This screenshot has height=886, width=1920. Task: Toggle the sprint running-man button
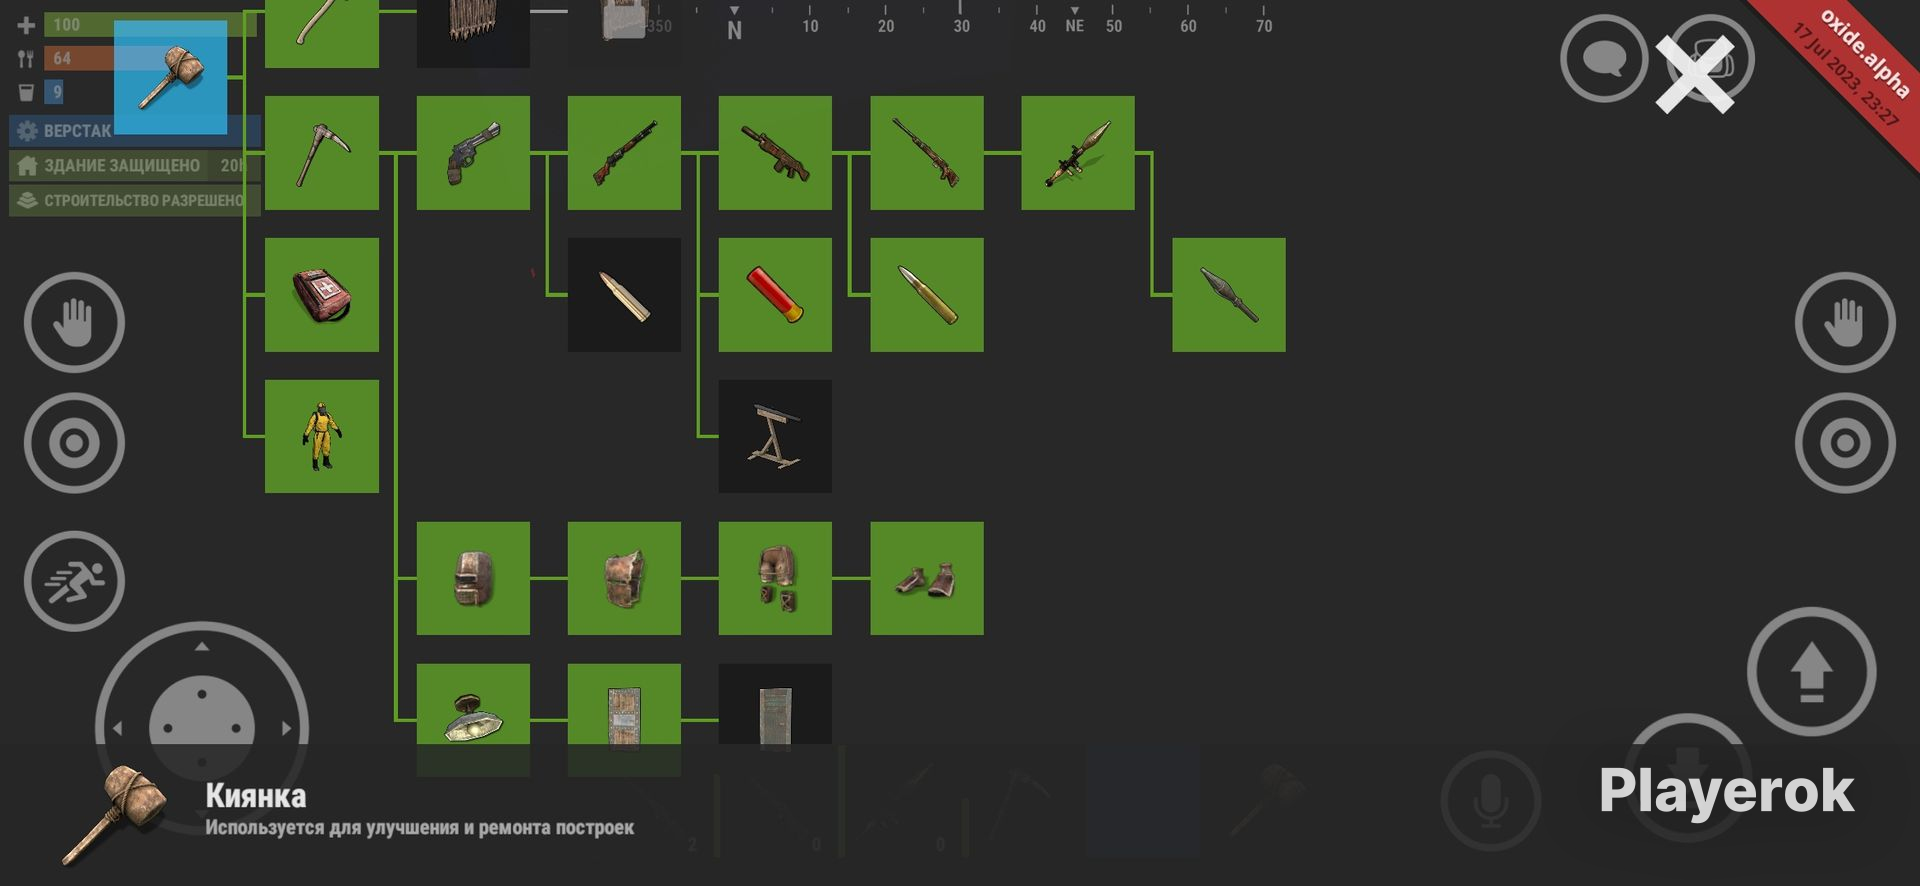click(74, 581)
